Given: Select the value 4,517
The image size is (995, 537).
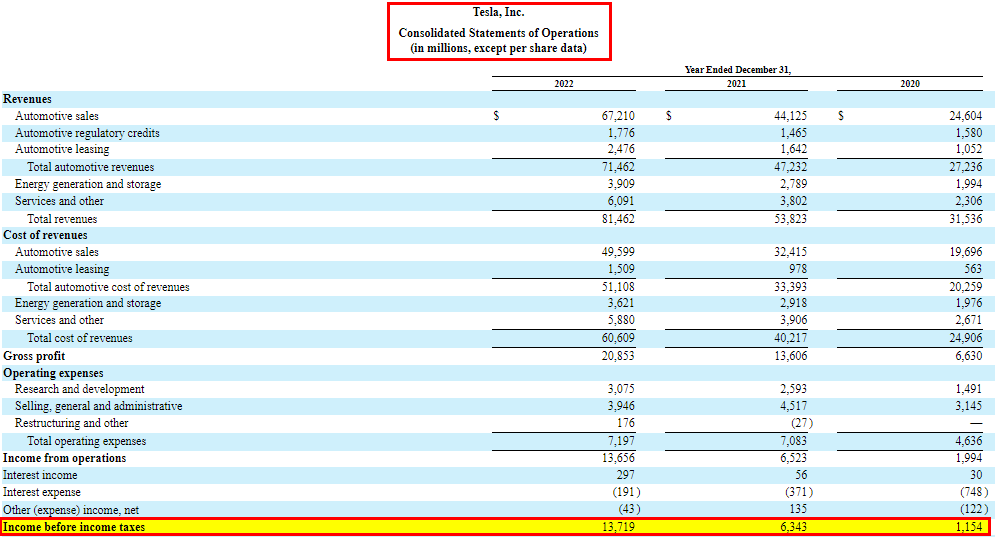Looking at the screenshot, I should (x=793, y=406).
